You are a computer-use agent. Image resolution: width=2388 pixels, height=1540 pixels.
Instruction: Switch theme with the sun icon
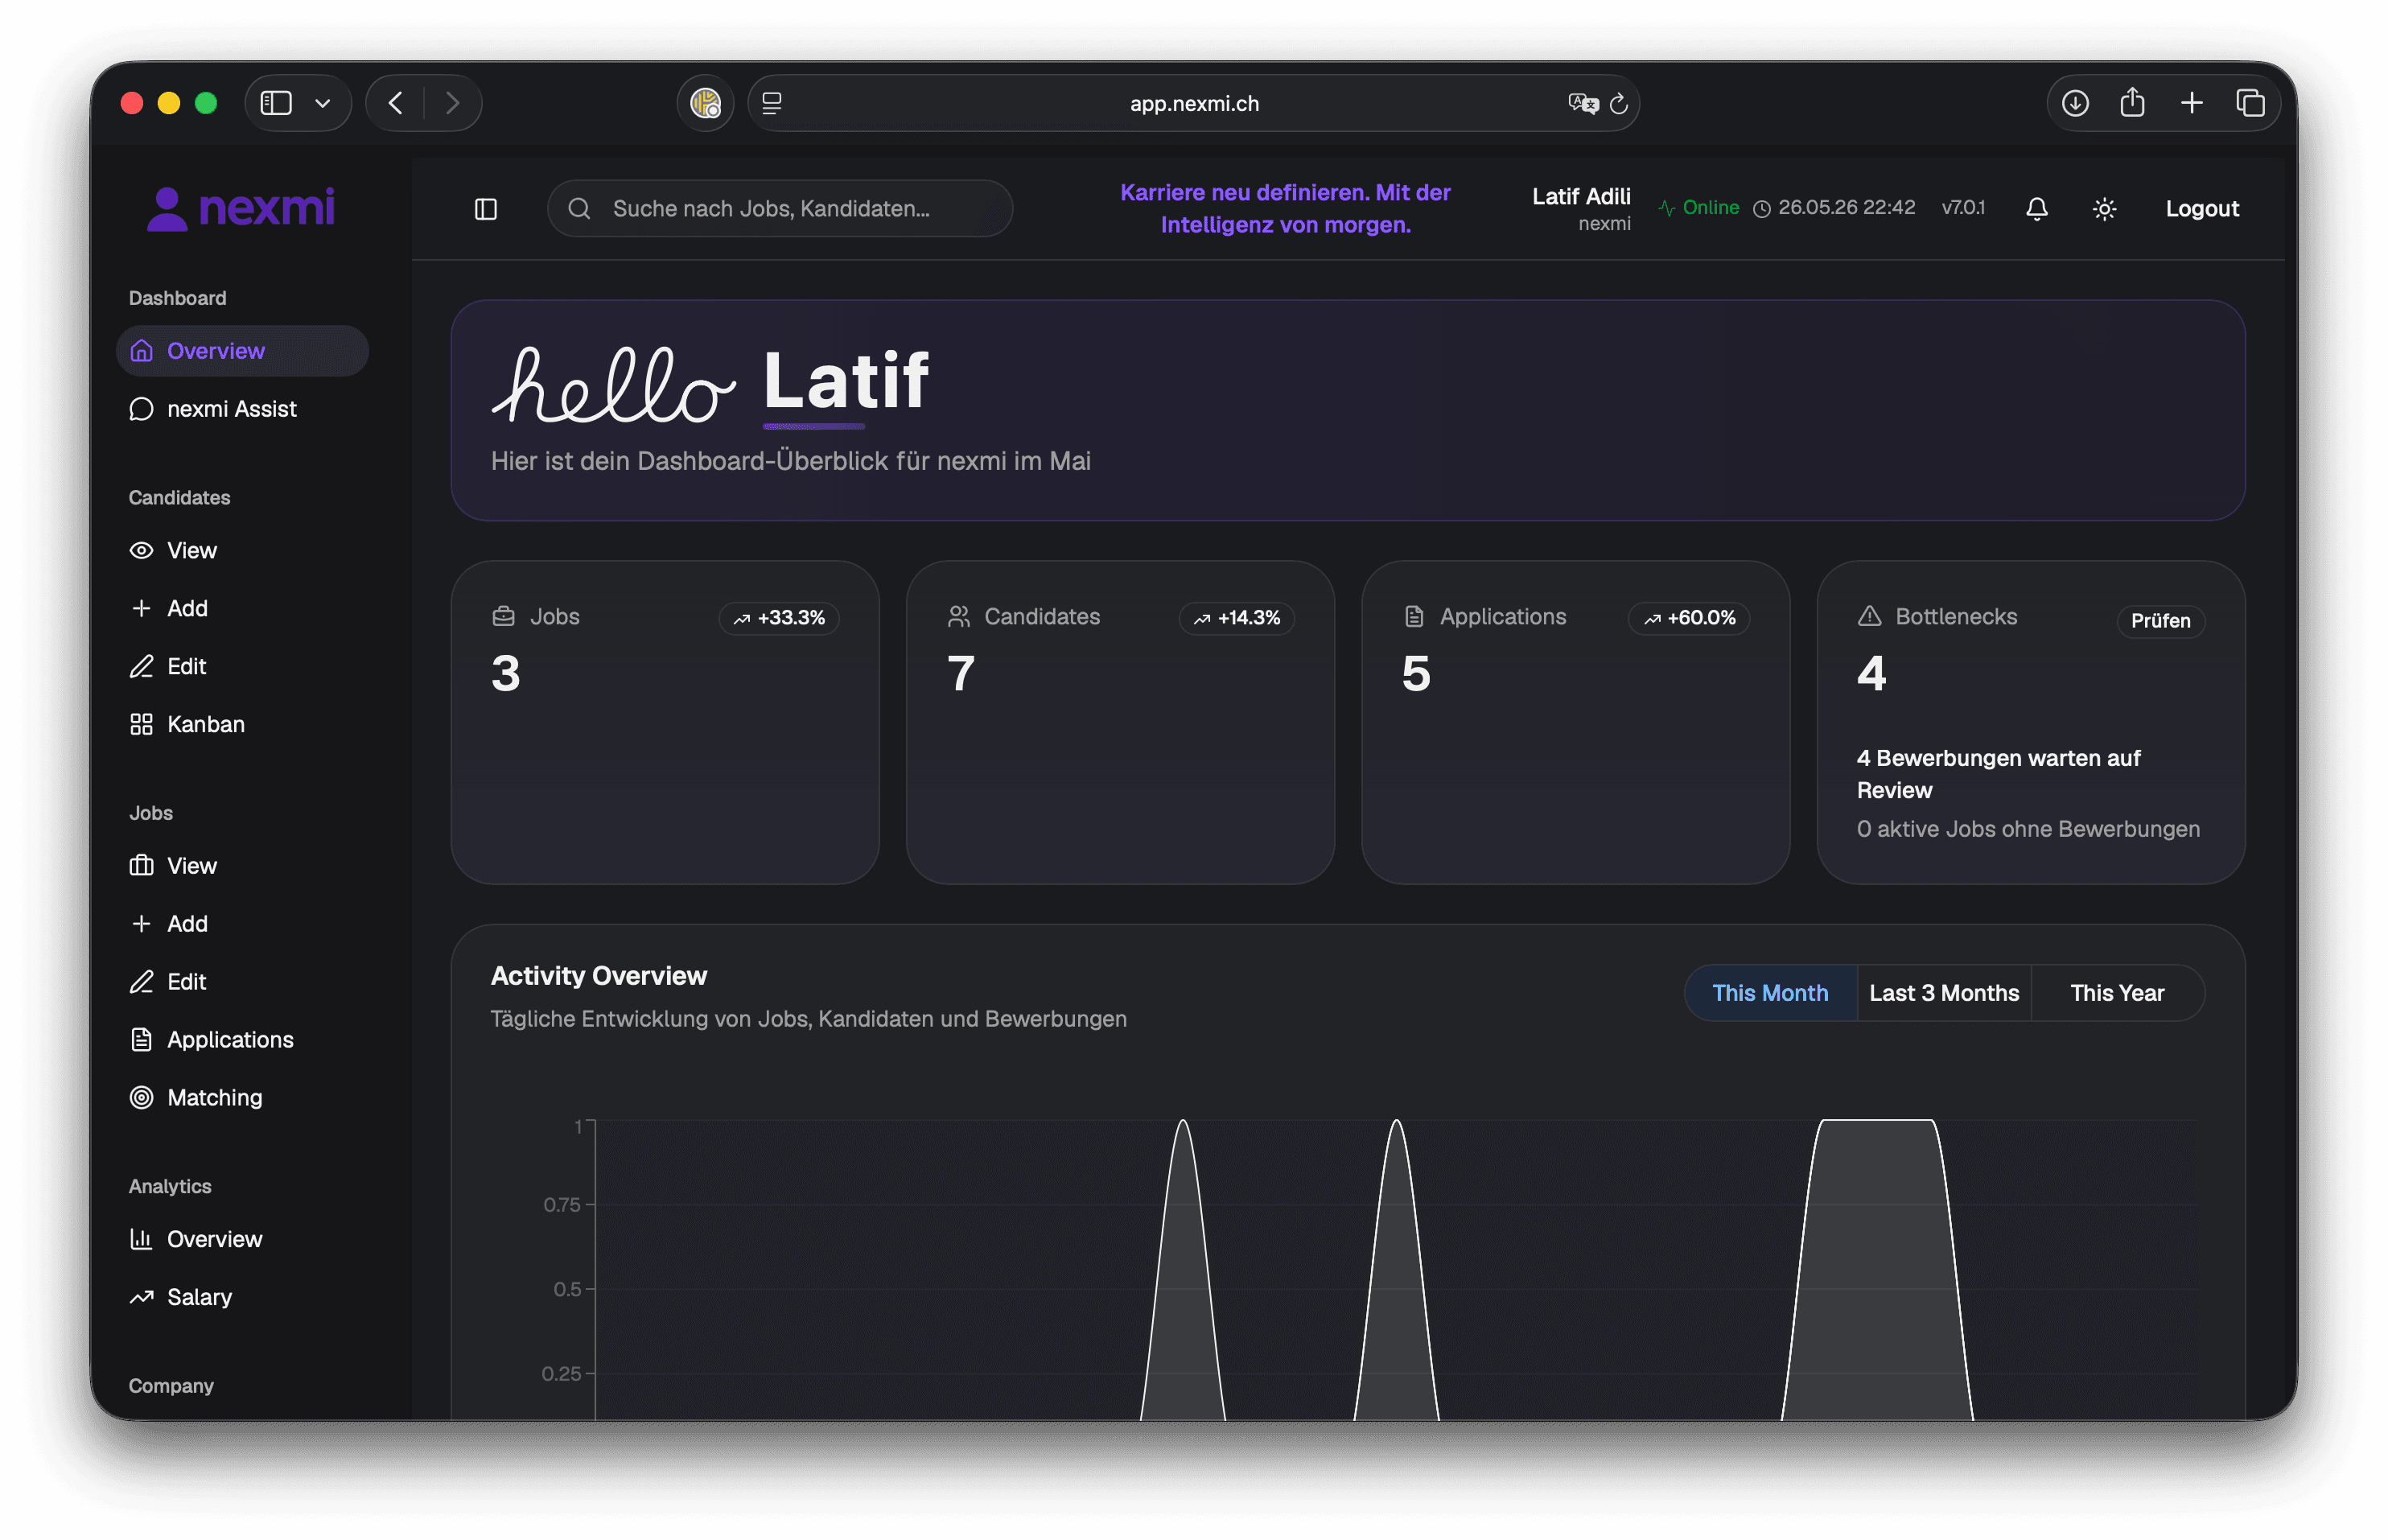pos(2104,209)
